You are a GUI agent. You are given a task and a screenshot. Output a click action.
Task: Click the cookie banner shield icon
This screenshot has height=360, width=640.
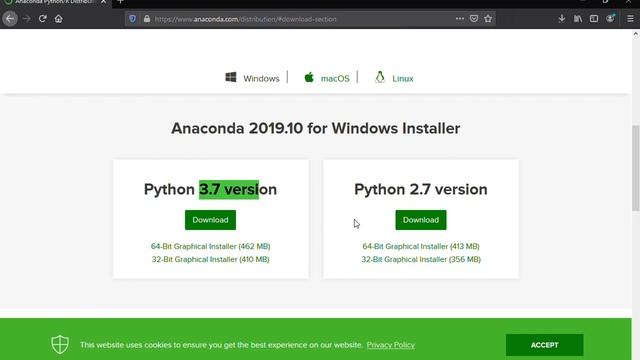pyautogui.click(x=60, y=344)
